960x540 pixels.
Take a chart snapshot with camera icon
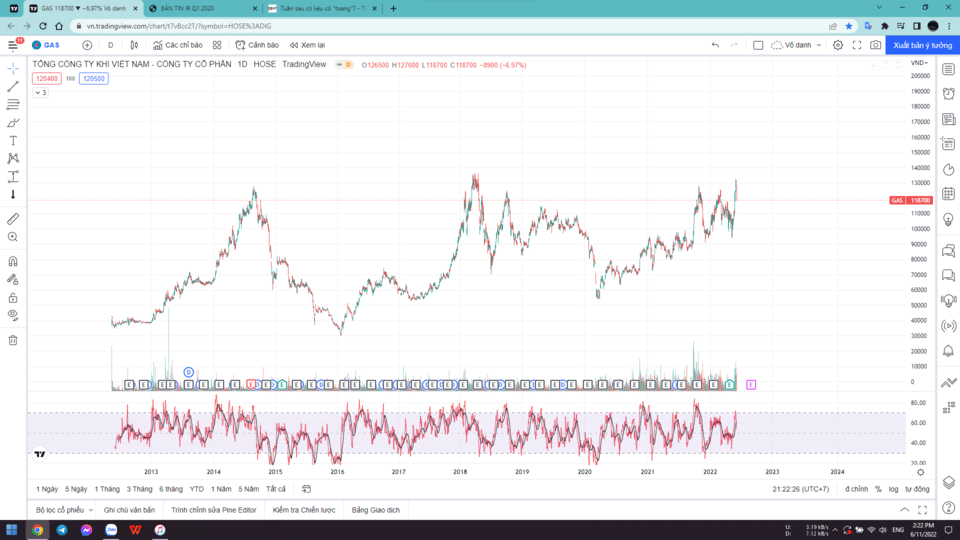pyautogui.click(x=876, y=45)
